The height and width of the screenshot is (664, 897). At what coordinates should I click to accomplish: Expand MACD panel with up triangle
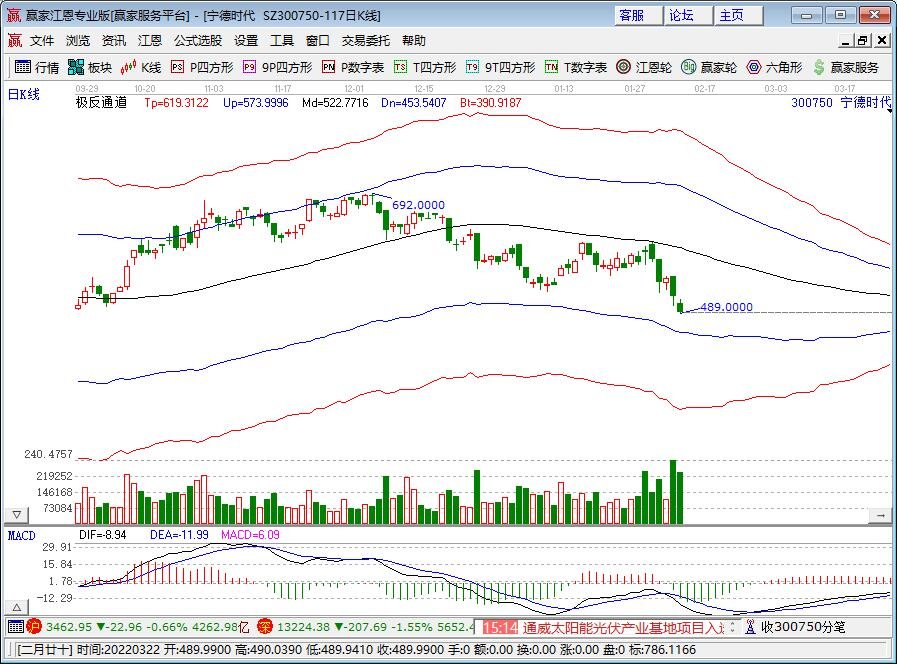17,607
